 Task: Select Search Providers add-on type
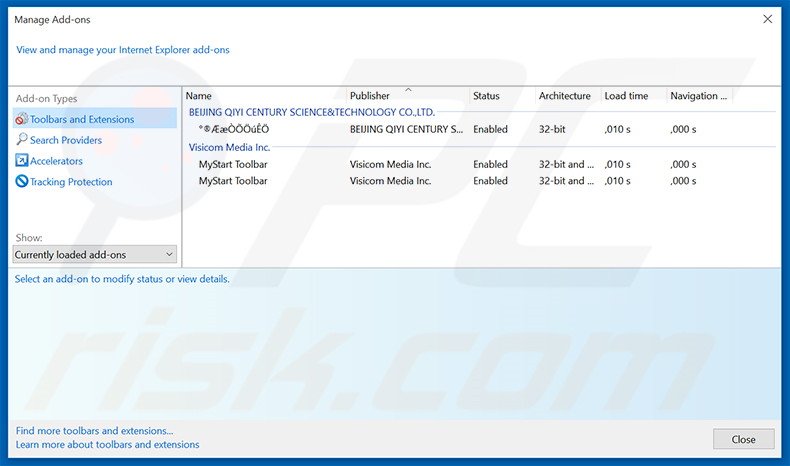tap(65, 140)
